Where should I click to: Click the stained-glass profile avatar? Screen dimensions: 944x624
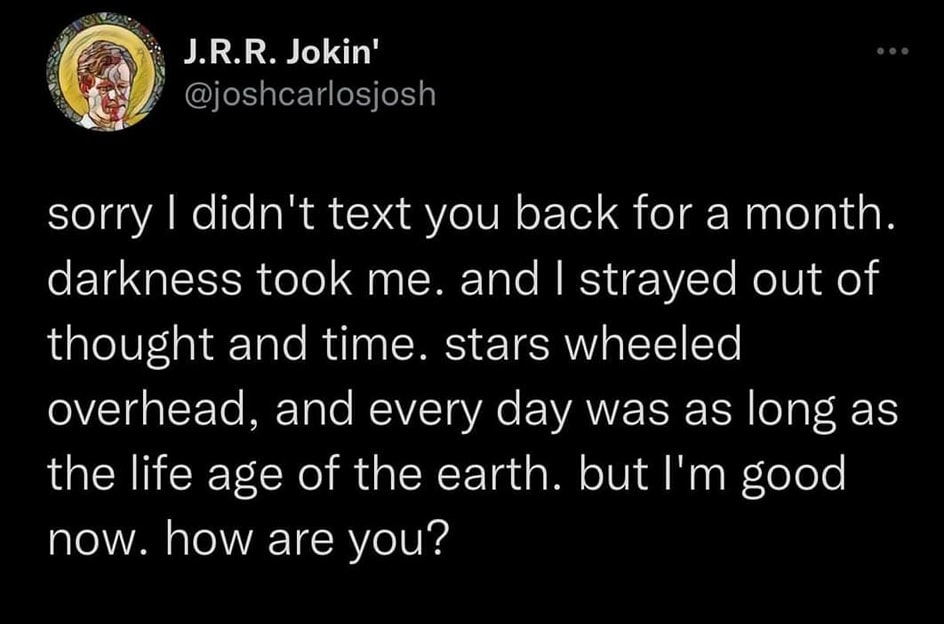click(105, 72)
